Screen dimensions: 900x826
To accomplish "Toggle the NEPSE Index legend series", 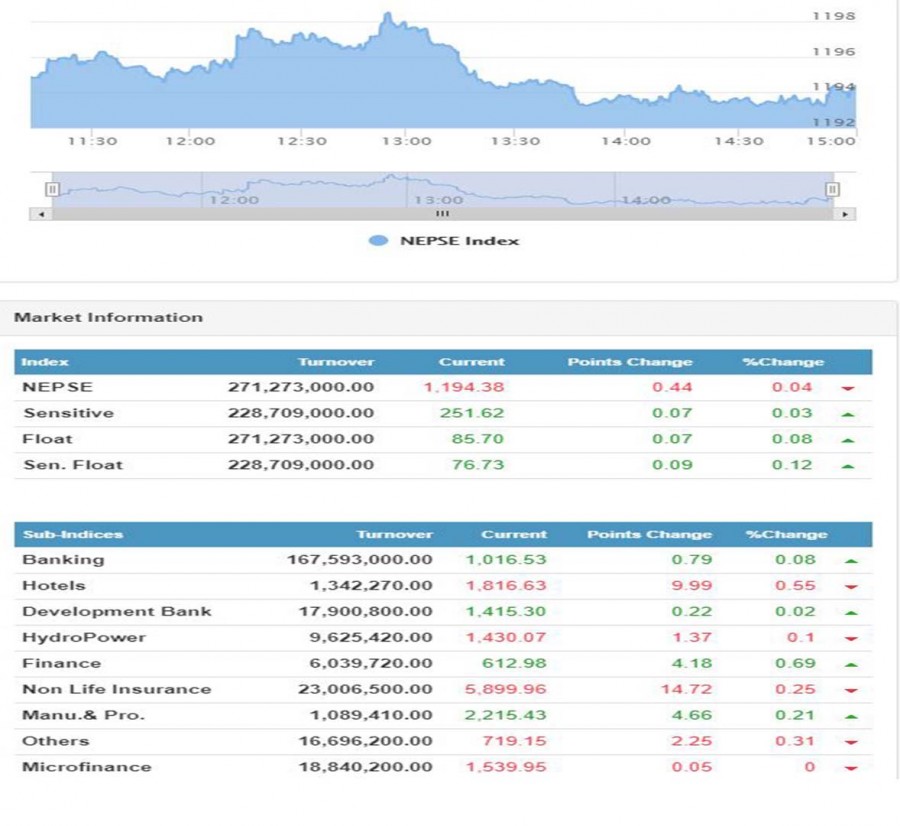I will coord(459,241).
